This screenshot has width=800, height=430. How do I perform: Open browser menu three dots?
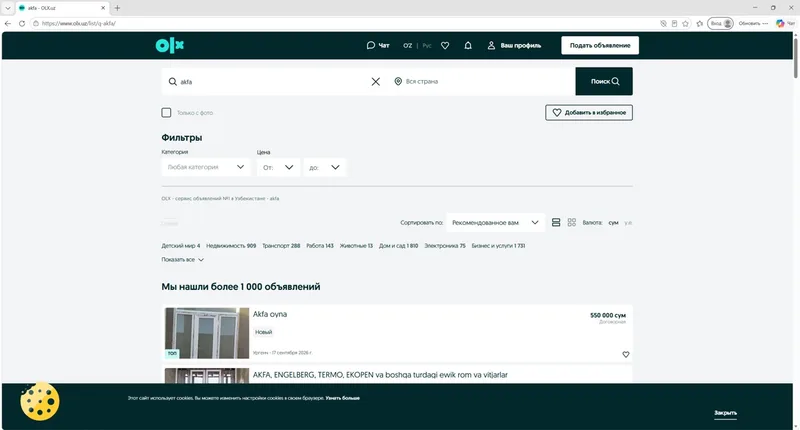pos(765,23)
